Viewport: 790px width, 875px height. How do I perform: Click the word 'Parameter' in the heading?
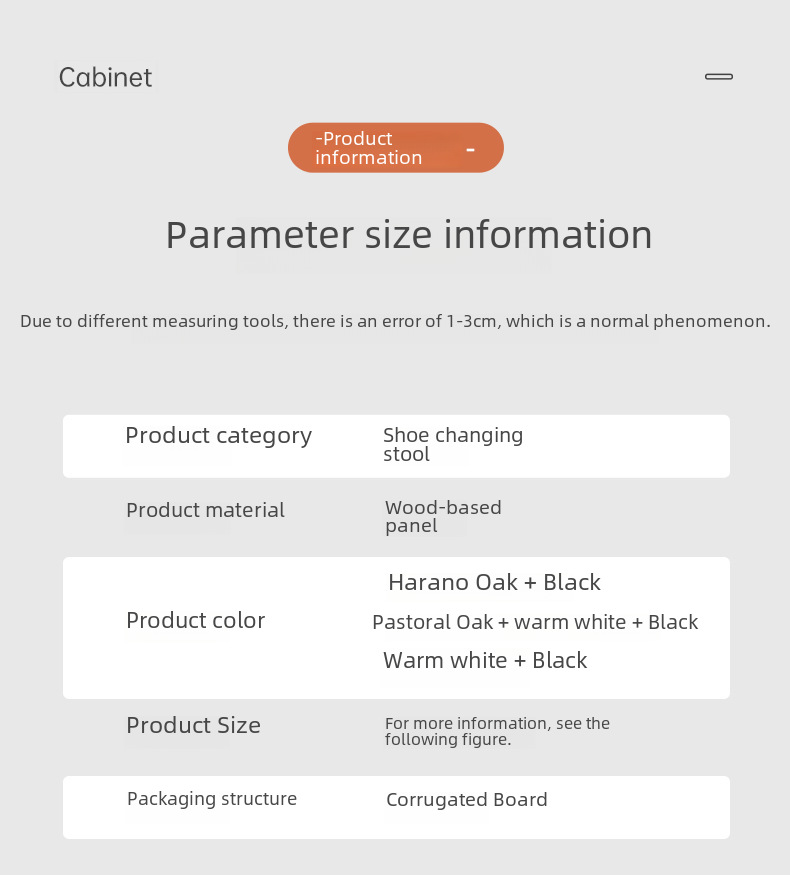coord(259,235)
